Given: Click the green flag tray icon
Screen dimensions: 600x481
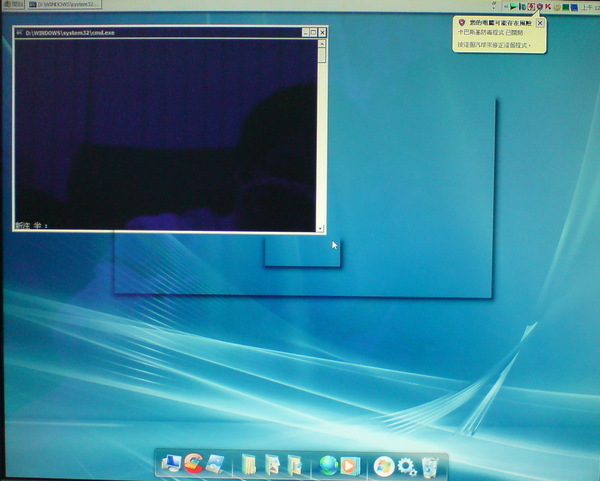Looking at the screenshot, I should [513, 7].
